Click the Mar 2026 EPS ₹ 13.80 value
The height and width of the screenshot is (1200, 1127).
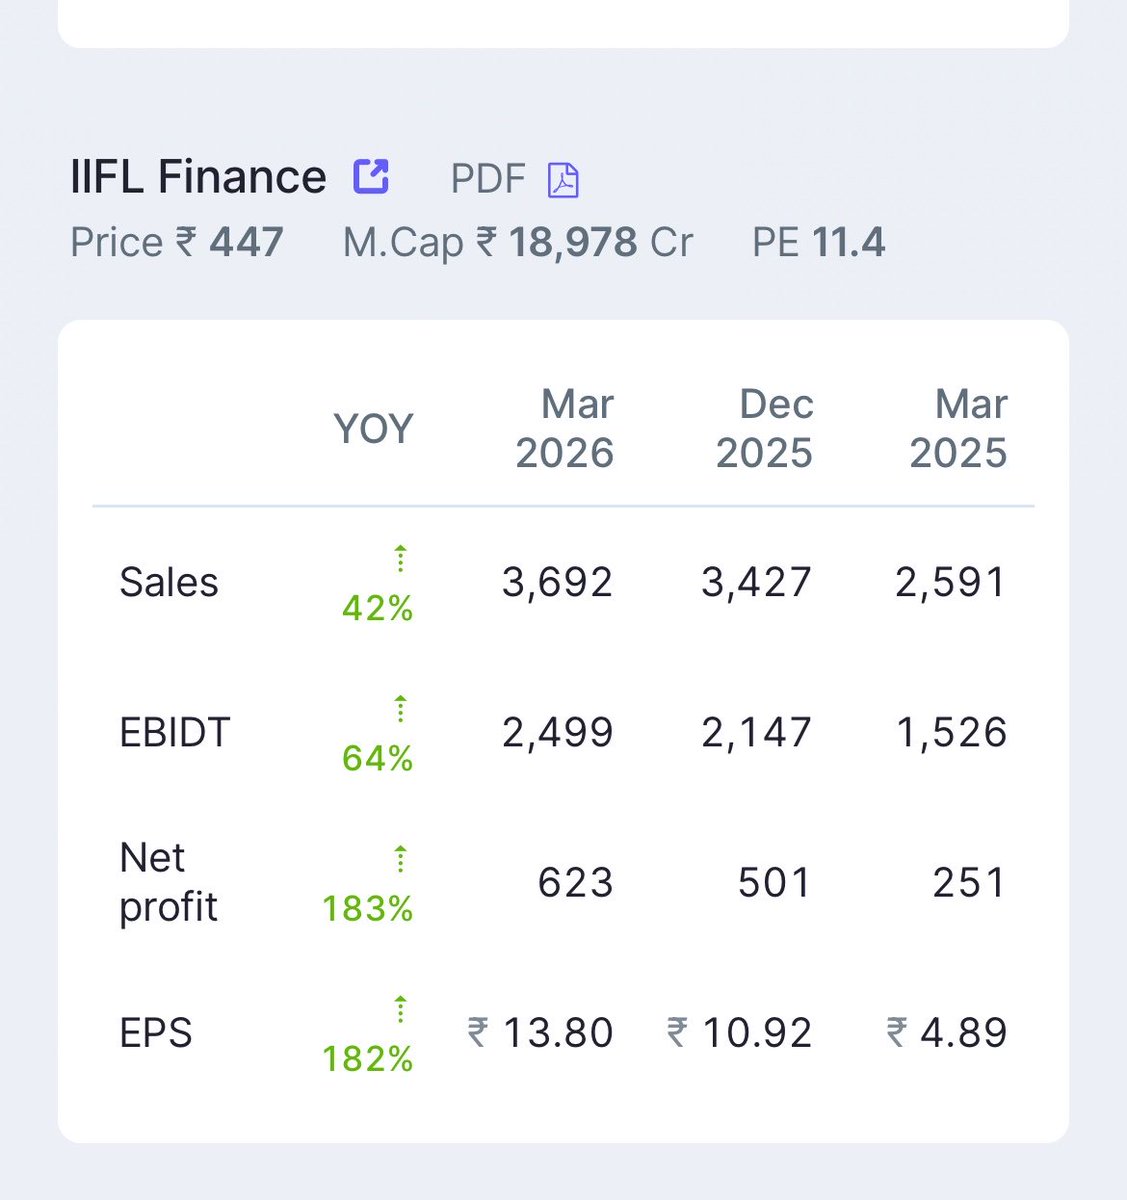540,1032
